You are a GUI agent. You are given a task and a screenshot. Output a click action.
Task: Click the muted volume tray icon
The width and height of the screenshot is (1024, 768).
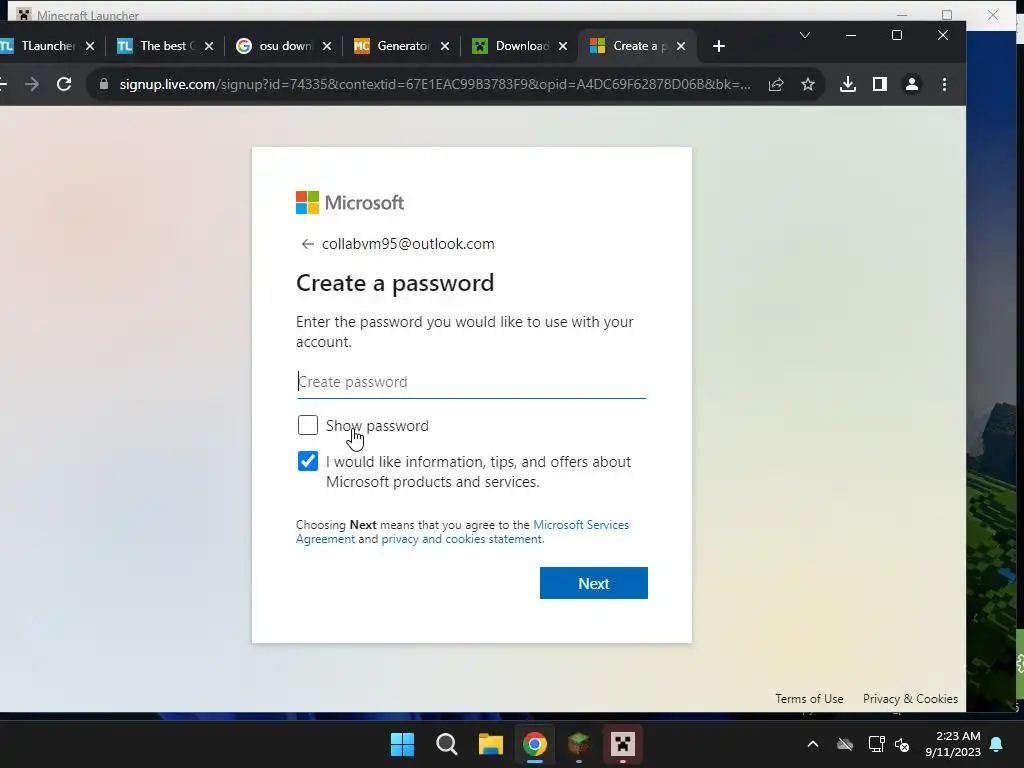coord(903,744)
